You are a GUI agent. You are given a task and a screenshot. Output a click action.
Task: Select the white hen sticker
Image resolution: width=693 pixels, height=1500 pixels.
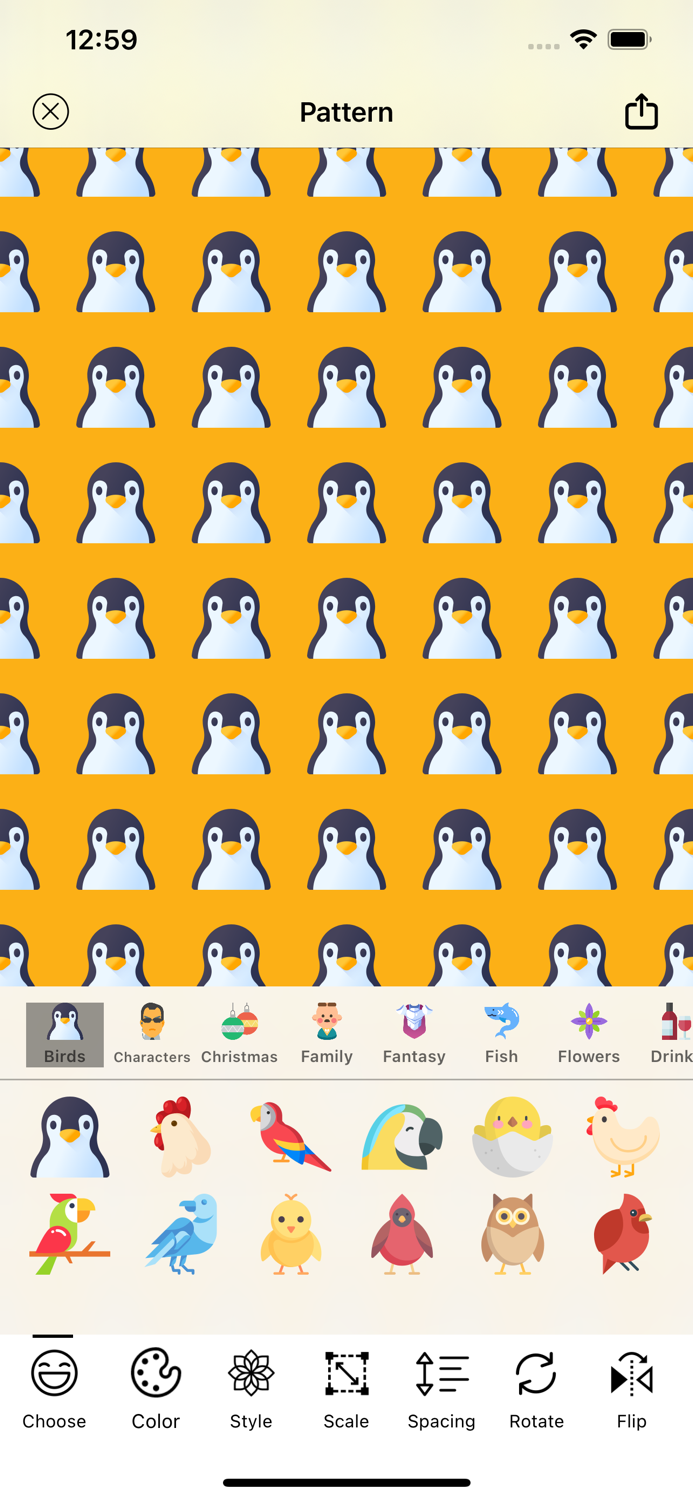pos(623,1137)
